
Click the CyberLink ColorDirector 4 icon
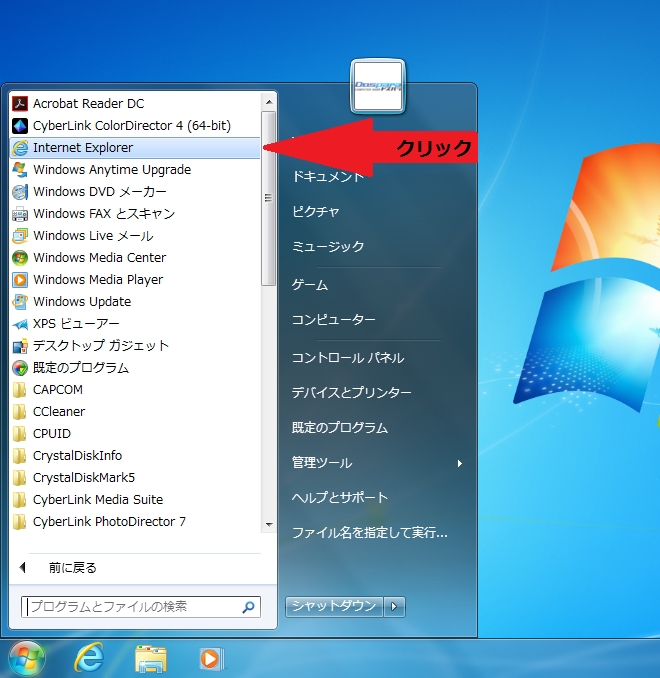click(x=19, y=126)
